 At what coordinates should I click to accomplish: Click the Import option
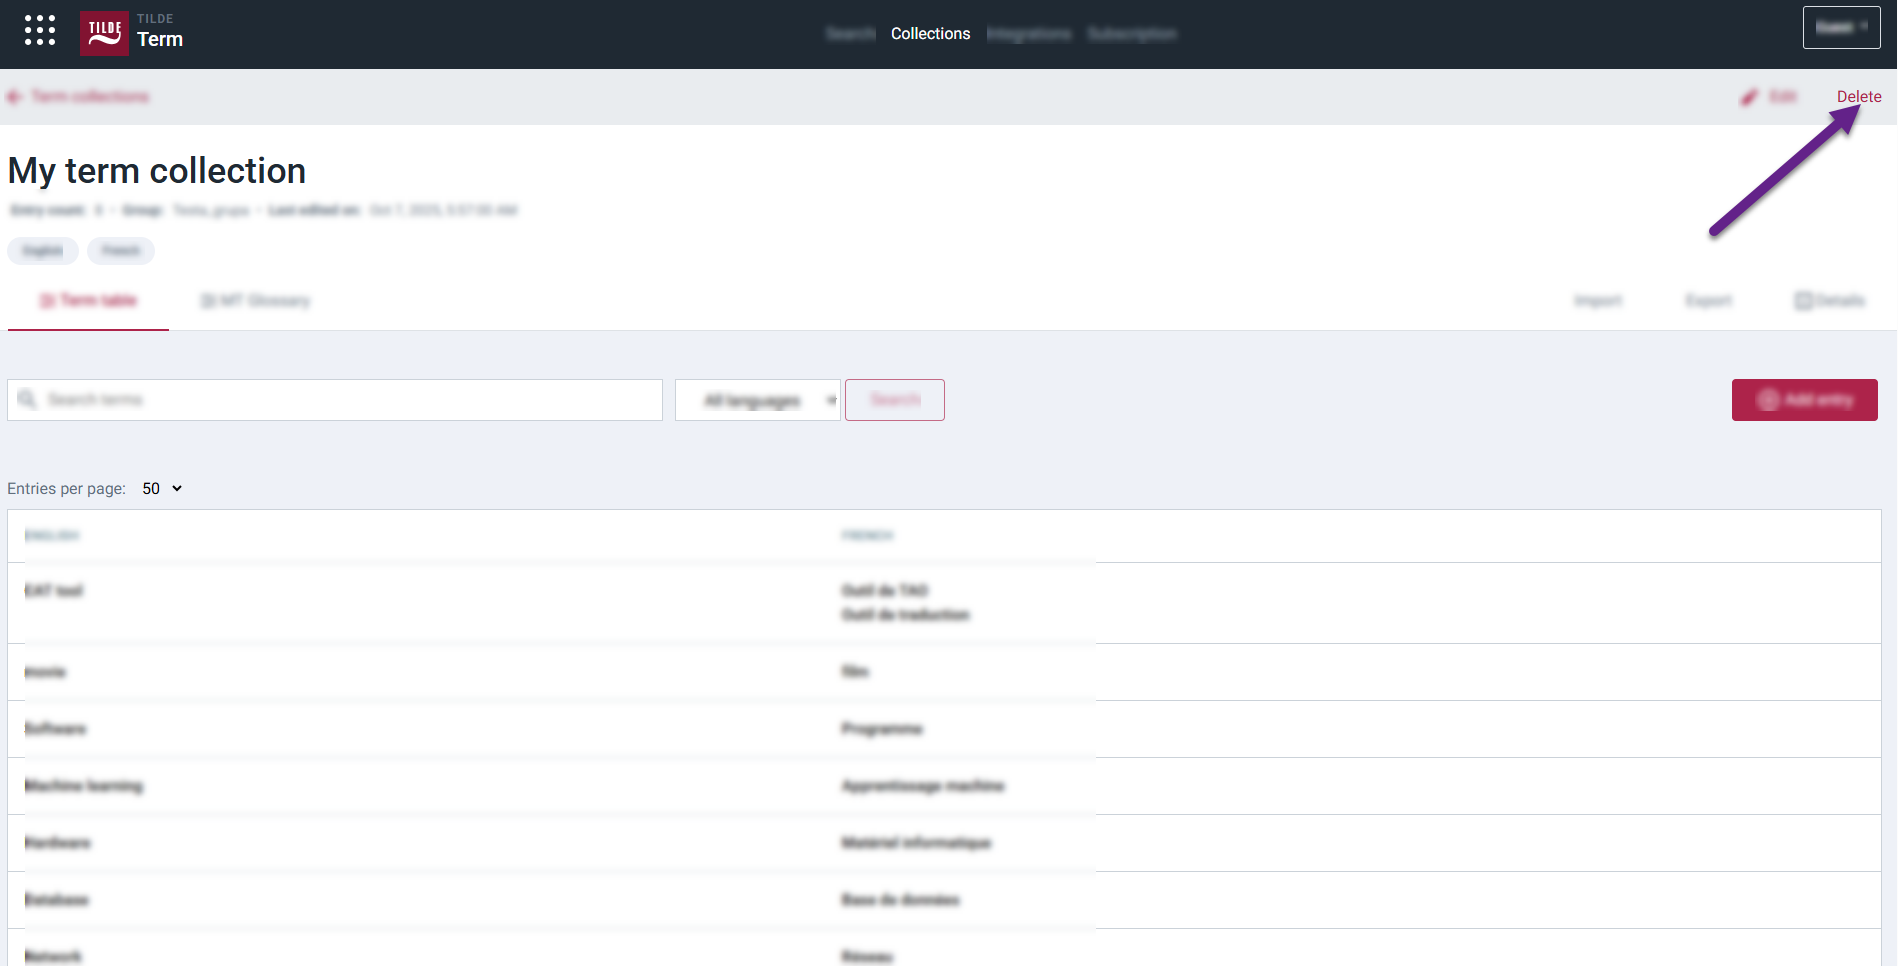tap(1597, 301)
